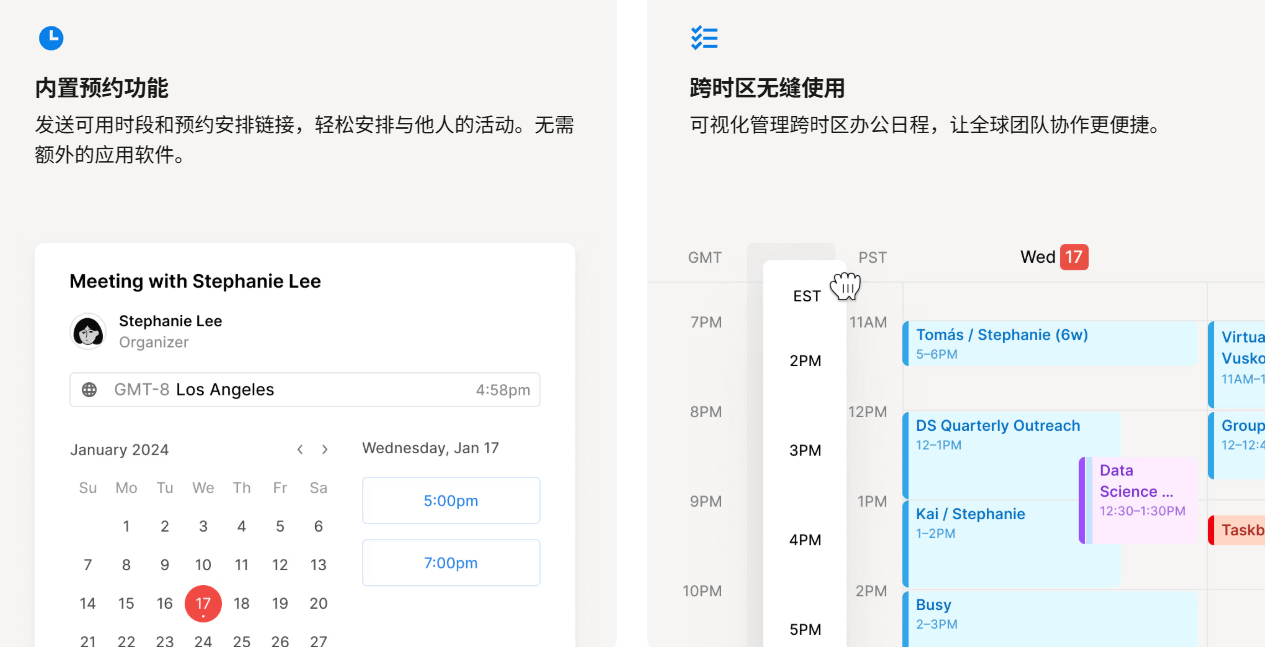
Task: Pick January 10 on the calendar
Action: [203, 564]
